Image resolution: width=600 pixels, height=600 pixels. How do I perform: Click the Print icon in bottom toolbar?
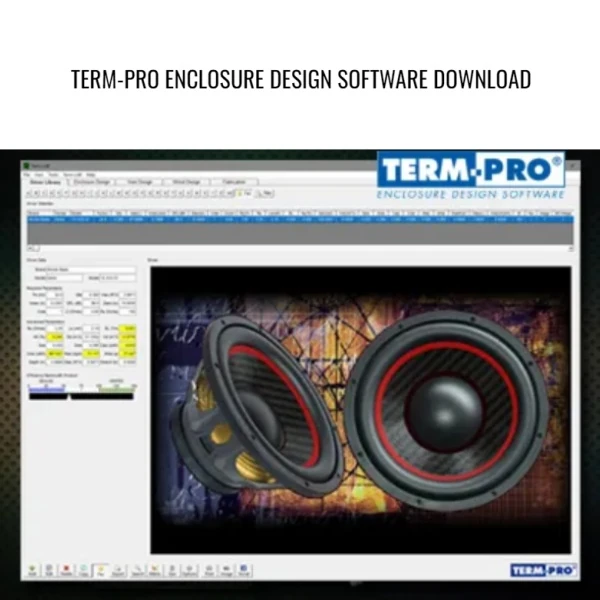click(x=209, y=570)
